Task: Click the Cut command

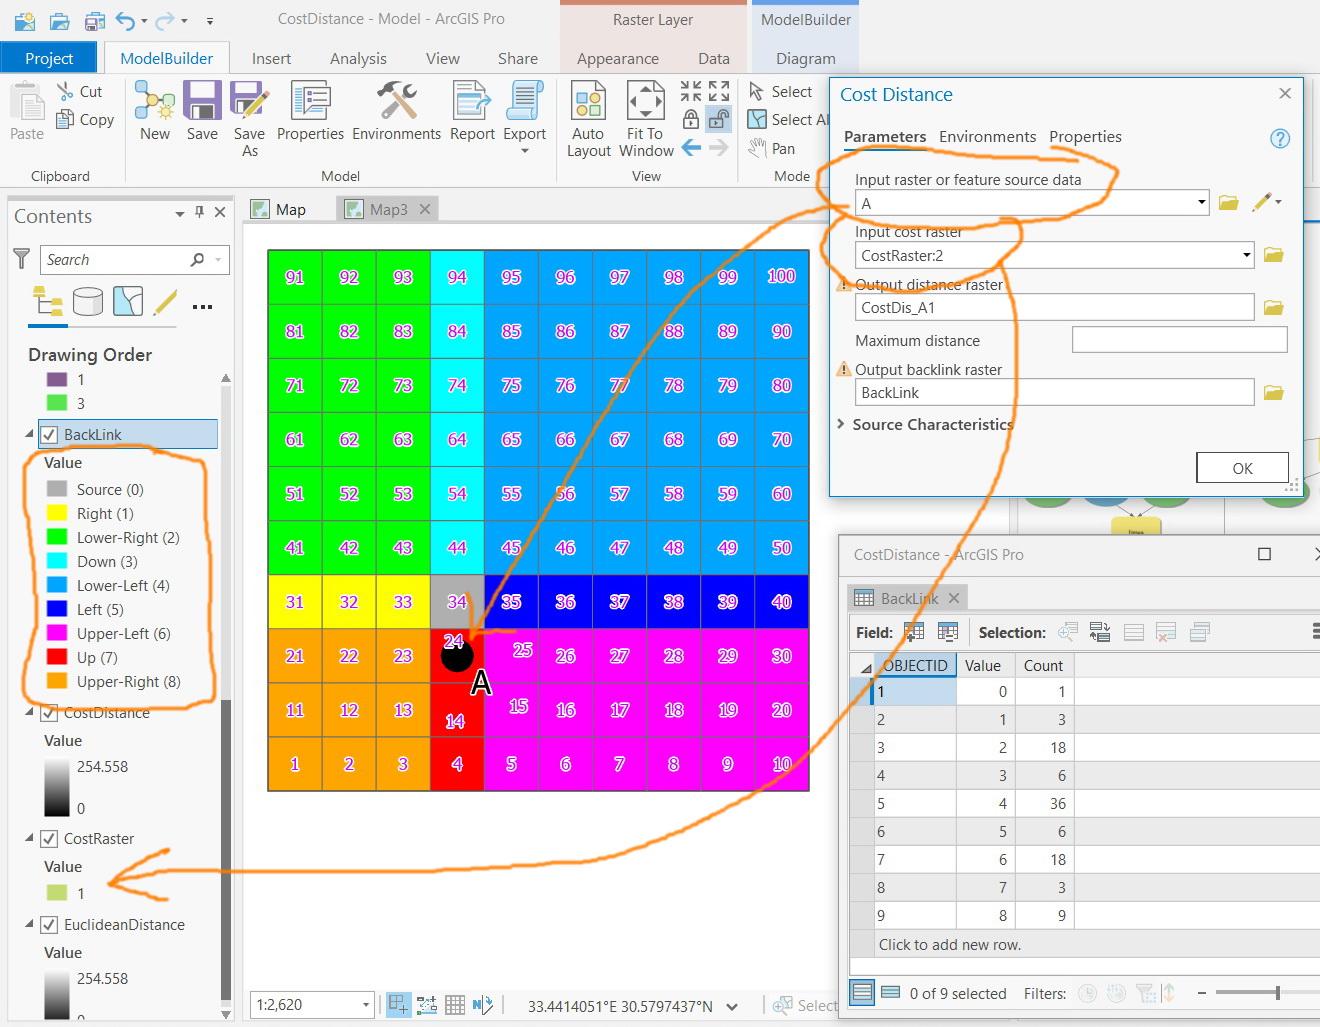Action: [x=79, y=91]
